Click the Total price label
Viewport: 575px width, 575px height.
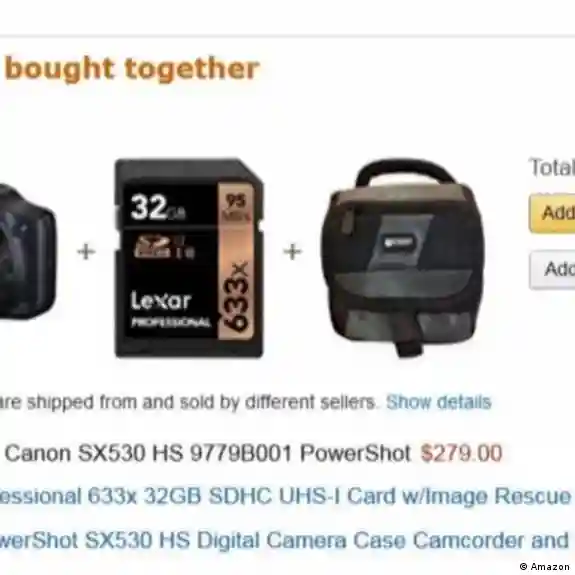pos(552,167)
